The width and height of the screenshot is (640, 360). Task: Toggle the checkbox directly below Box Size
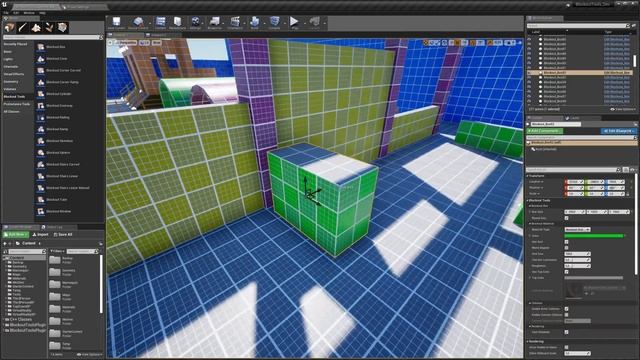pyautogui.click(x=566, y=218)
